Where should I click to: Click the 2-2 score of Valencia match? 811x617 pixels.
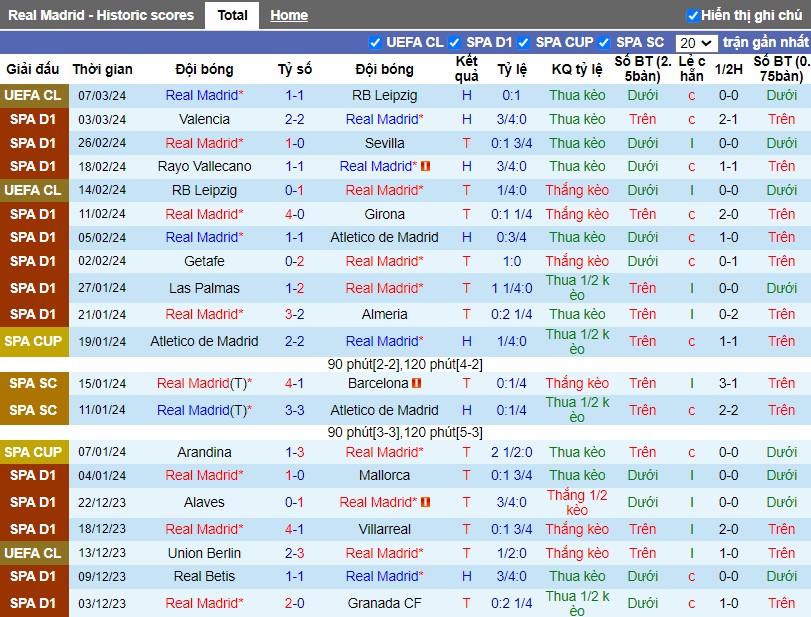pos(294,119)
